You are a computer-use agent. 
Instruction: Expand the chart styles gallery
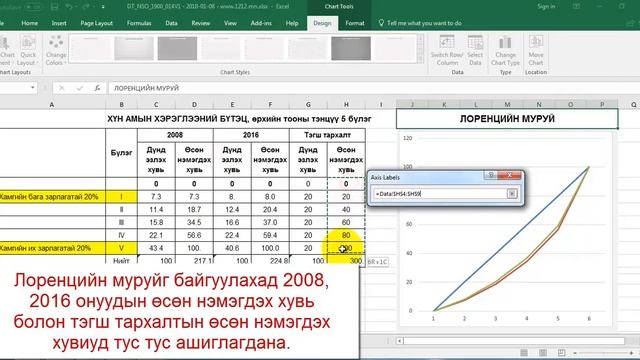pyautogui.click(x=420, y=59)
